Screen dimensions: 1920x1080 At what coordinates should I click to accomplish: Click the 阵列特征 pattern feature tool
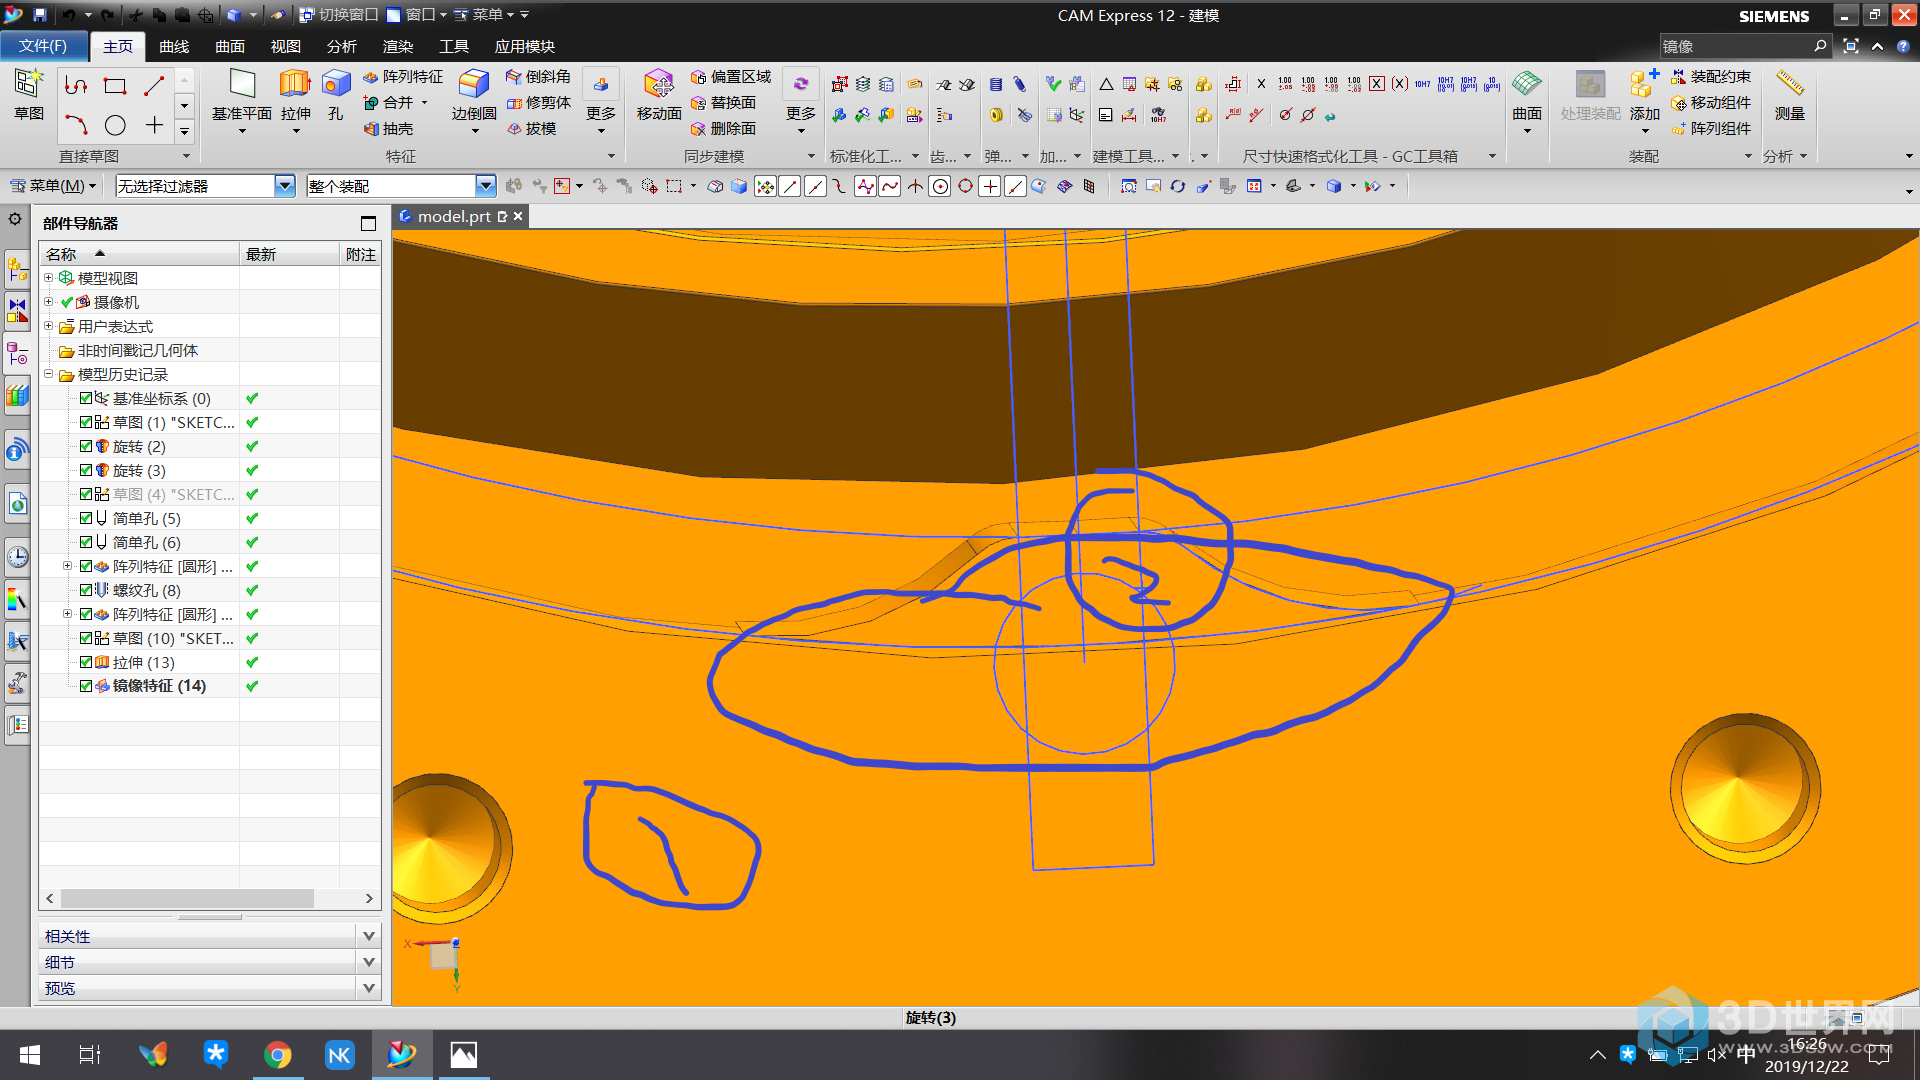[403, 77]
